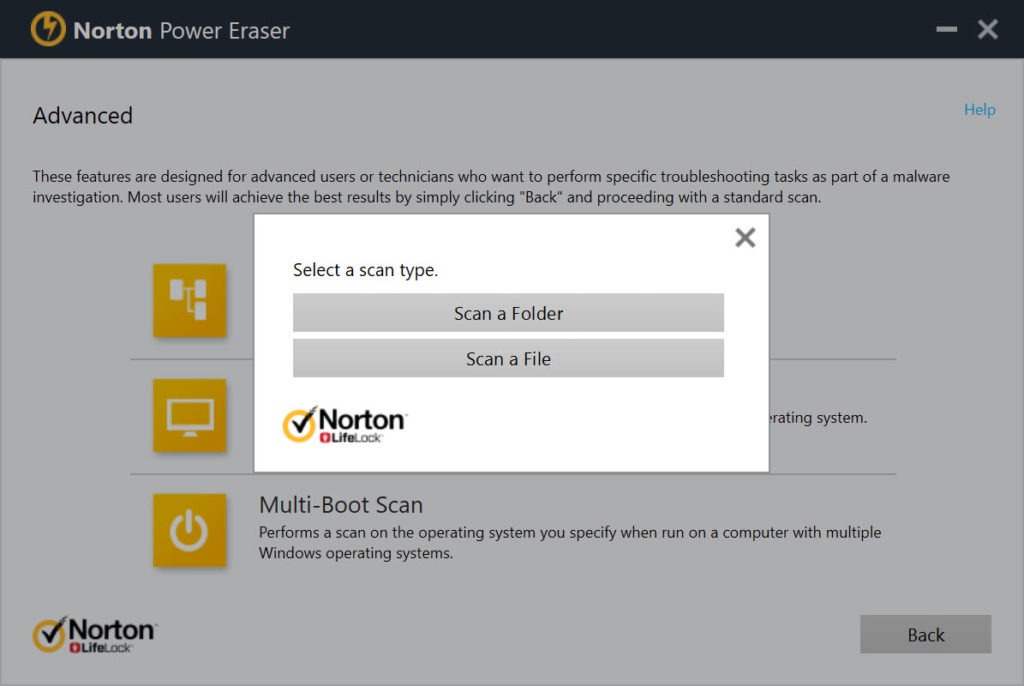Click the 'Select a scan type.' prompt text

coord(365,270)
